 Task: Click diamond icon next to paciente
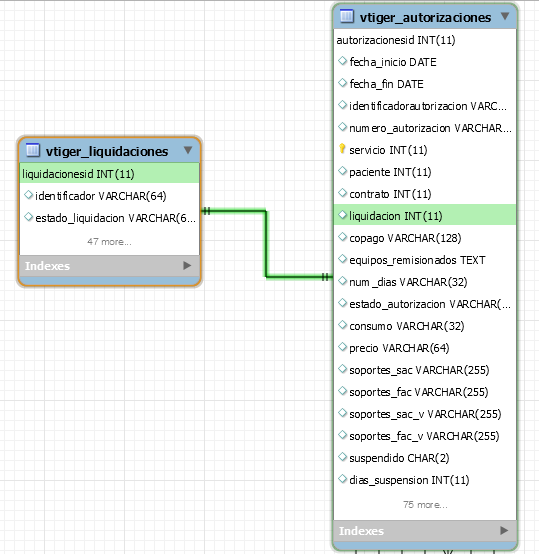tap(342, 171)
